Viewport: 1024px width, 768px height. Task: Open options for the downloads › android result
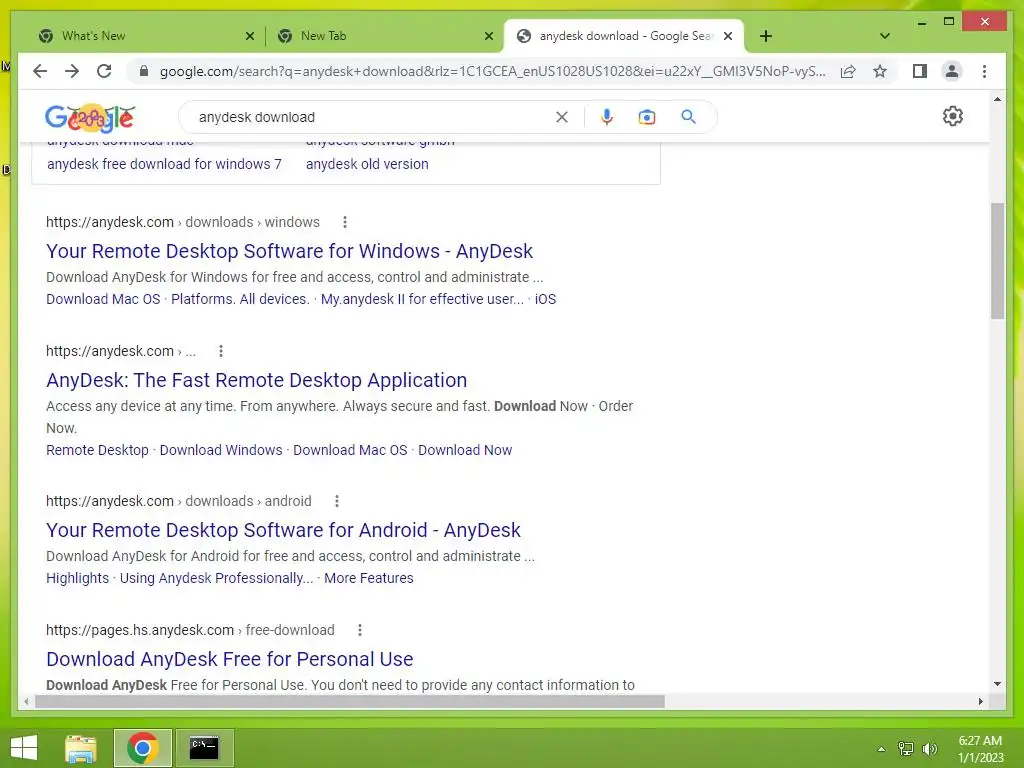336,501
